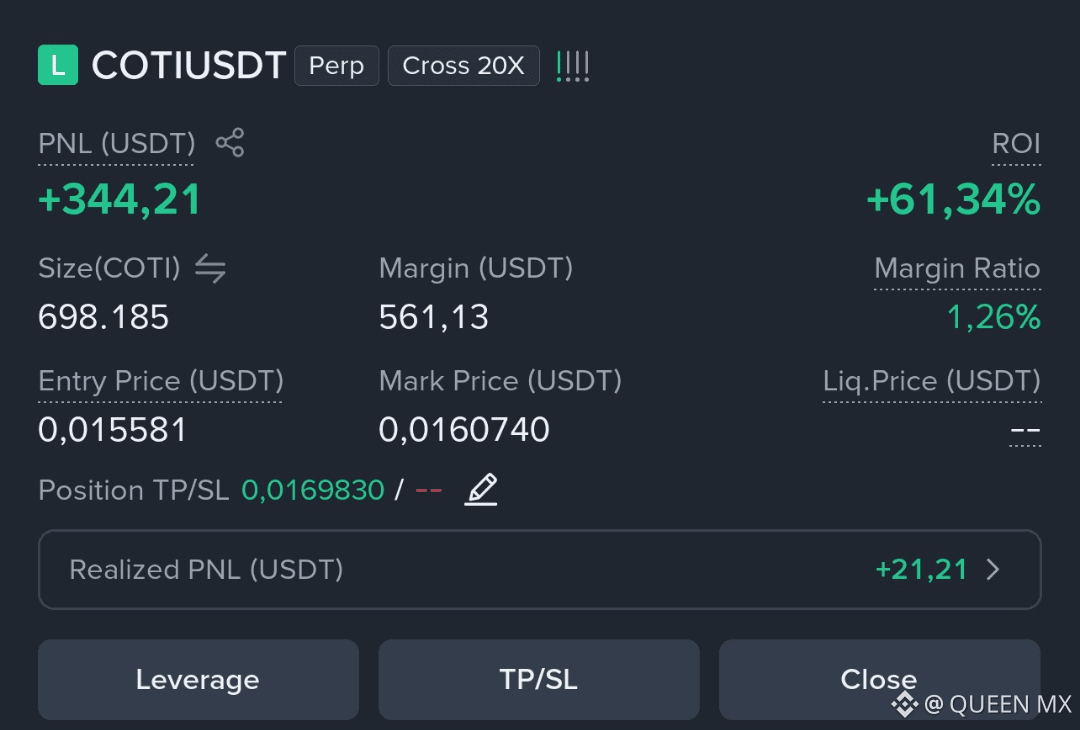Image resolution: width=1080 pixels, height=730 pixels.
Task: Click the Margin Ratio label
Action: point(957,268)
